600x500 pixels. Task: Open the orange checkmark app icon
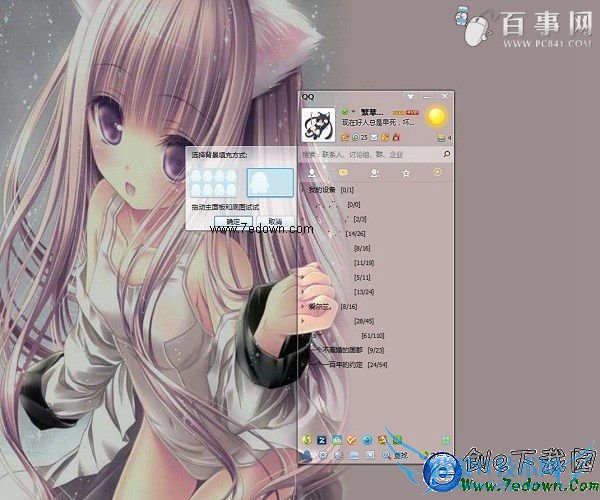point(352,440)
